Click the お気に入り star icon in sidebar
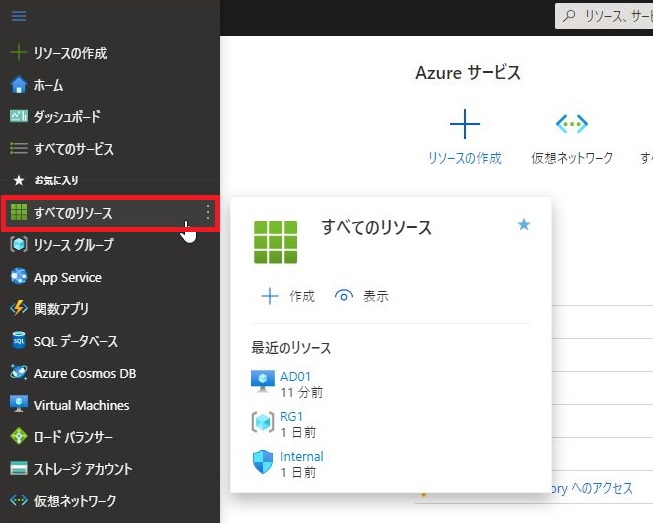This screenshot has width=653, height=523. pos(18,180)
